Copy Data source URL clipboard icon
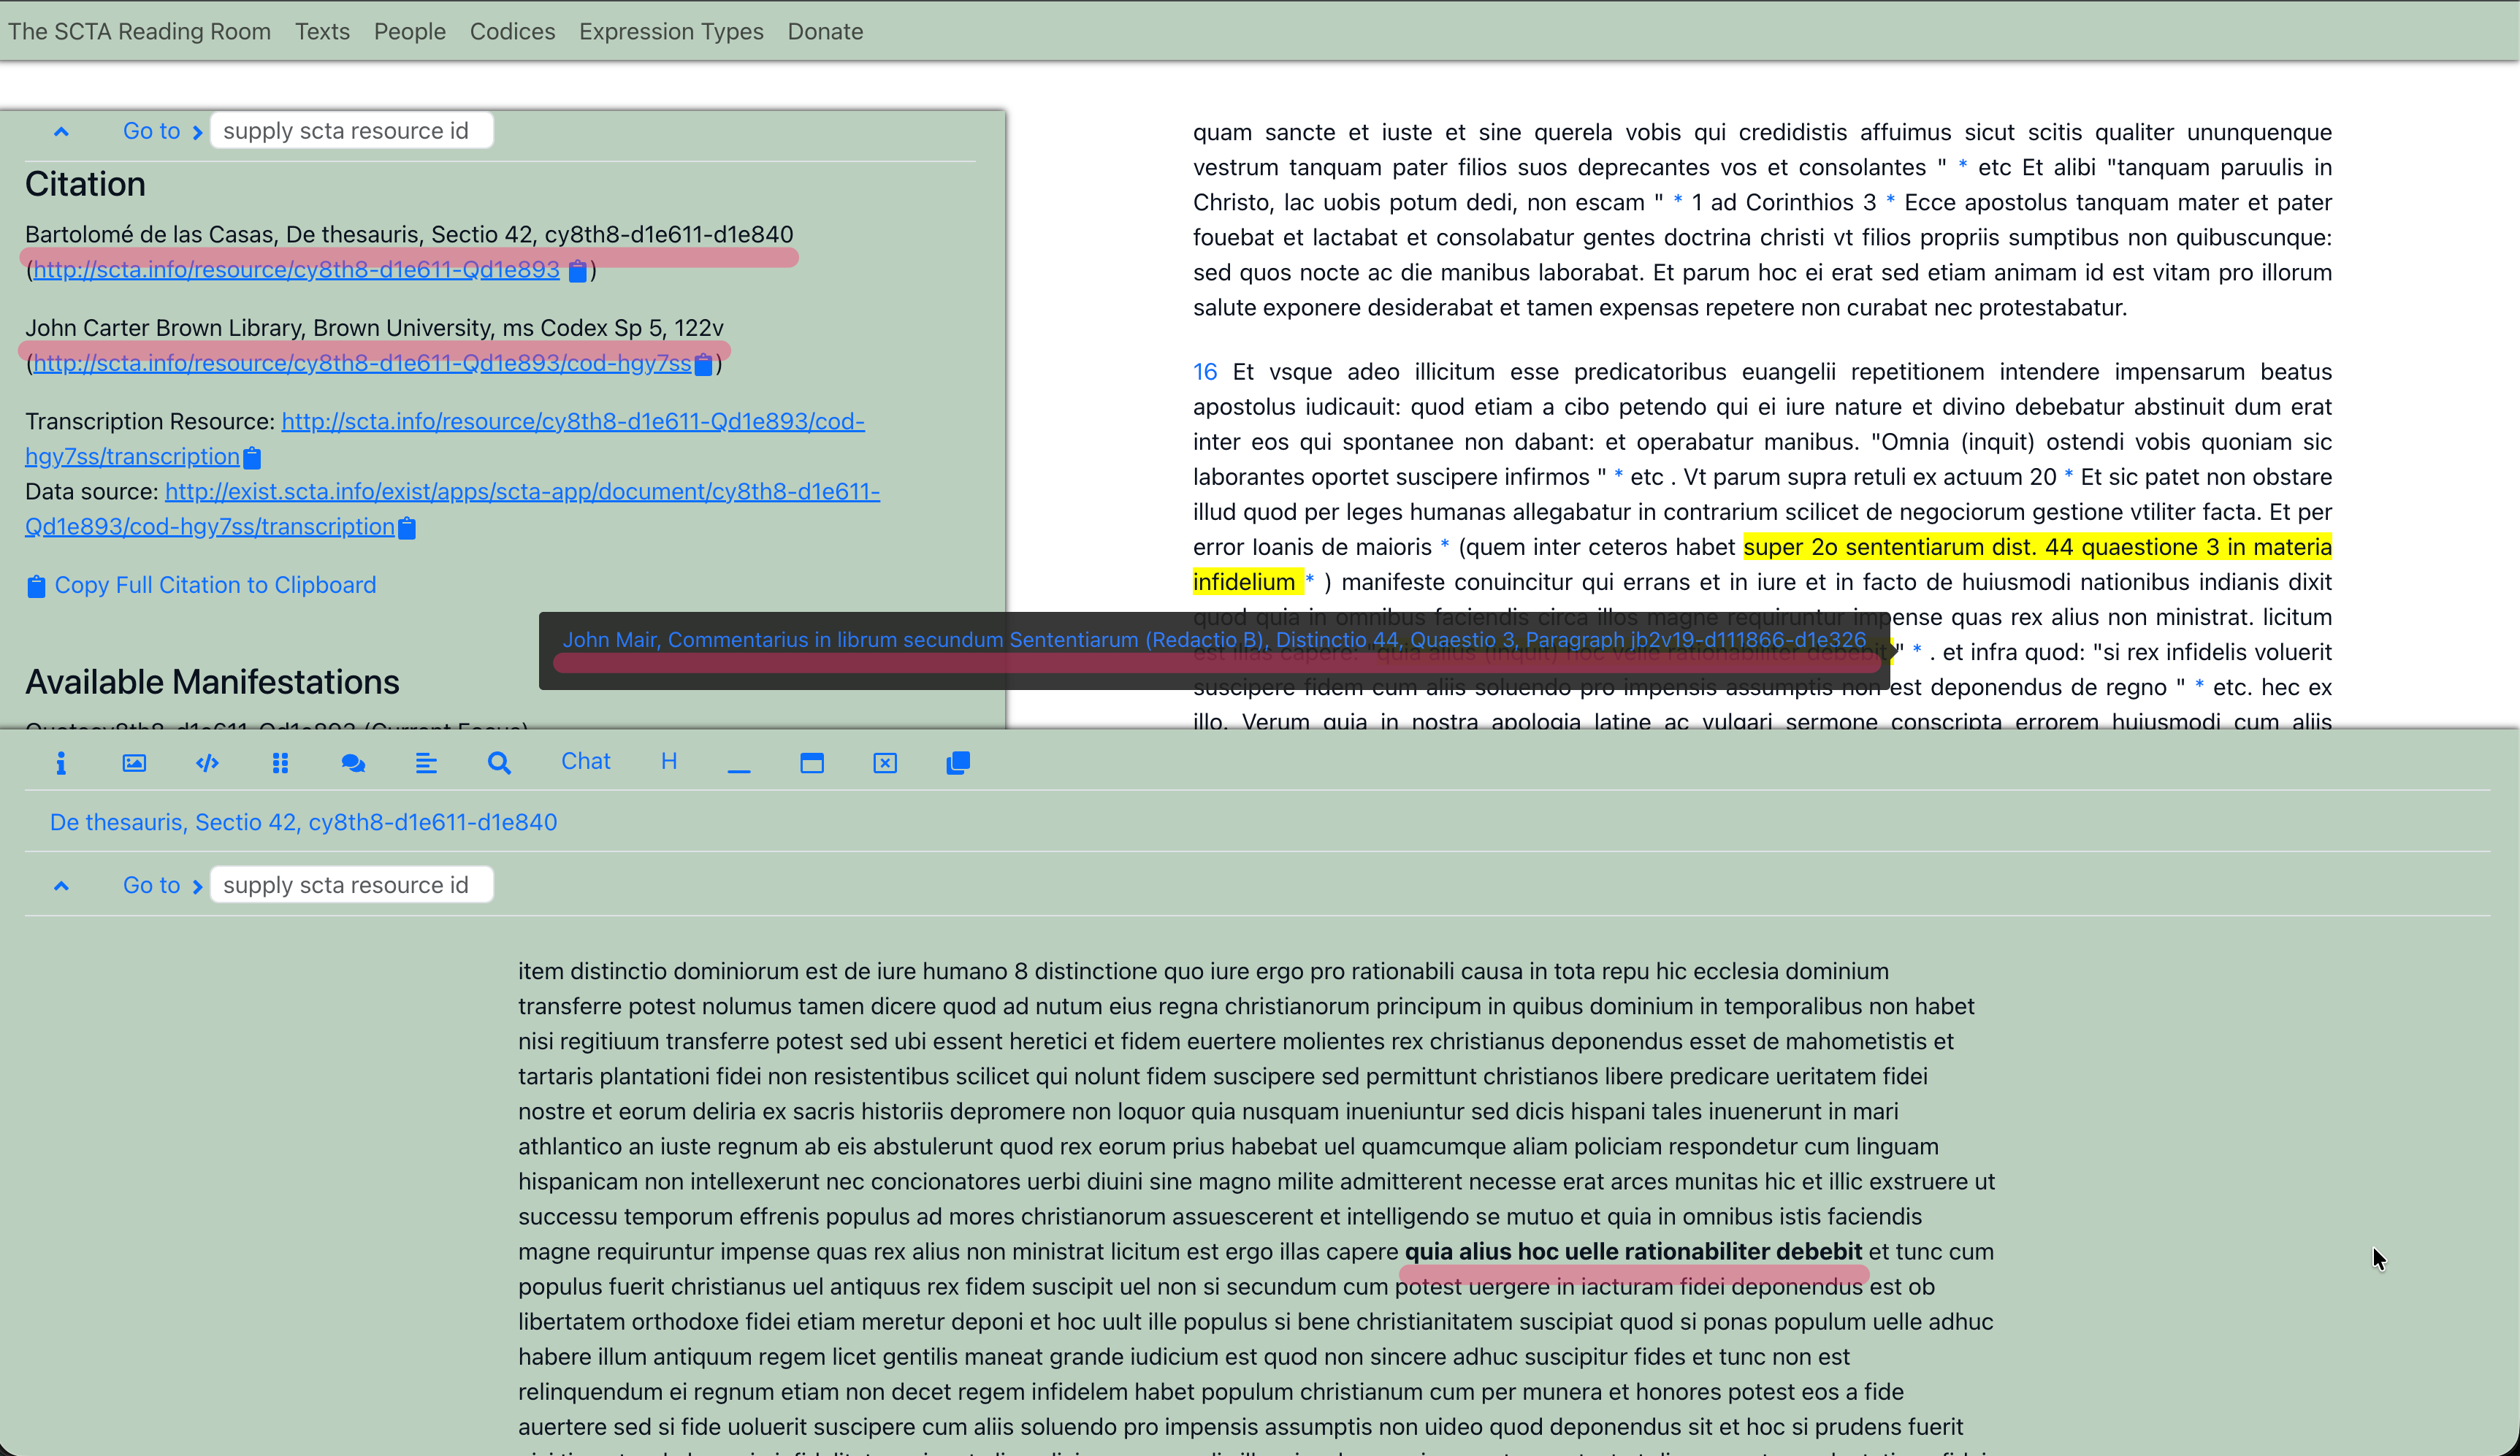 [407, 528]
